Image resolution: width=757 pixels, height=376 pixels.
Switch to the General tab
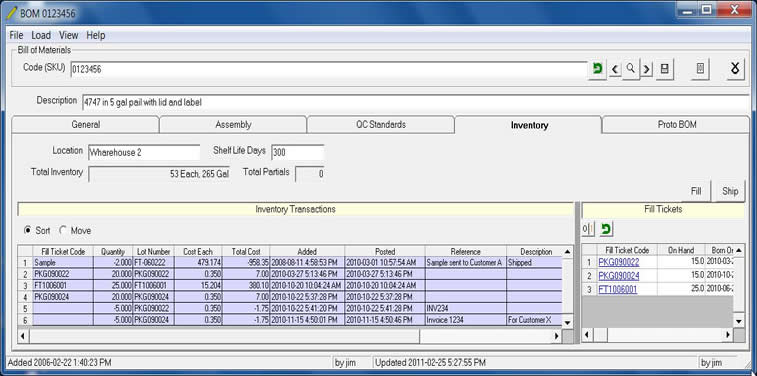(x=85, y=125)
